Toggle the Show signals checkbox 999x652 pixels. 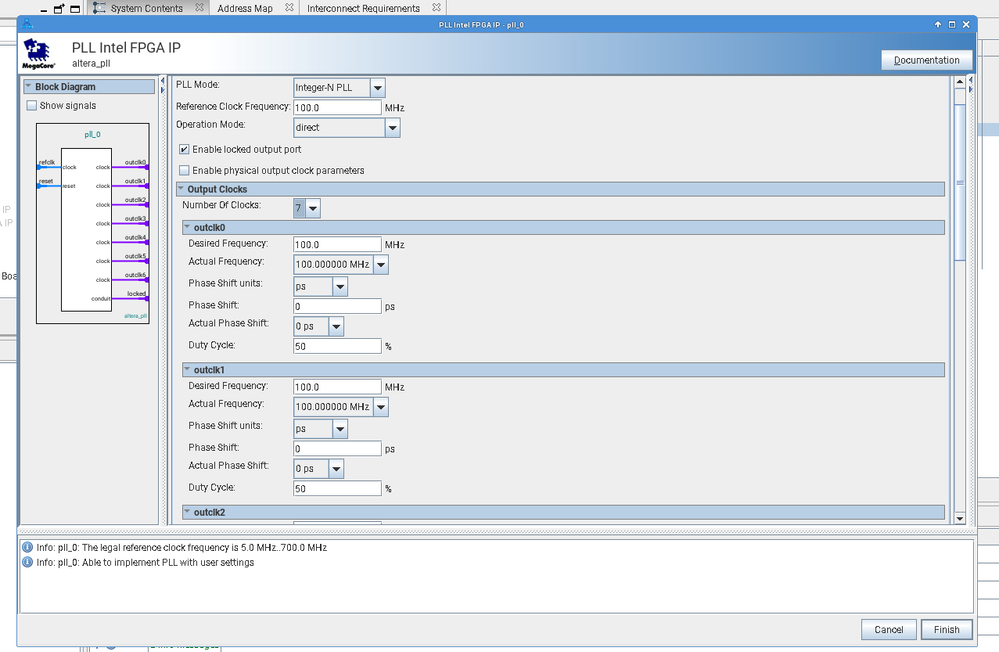(32, 105)
